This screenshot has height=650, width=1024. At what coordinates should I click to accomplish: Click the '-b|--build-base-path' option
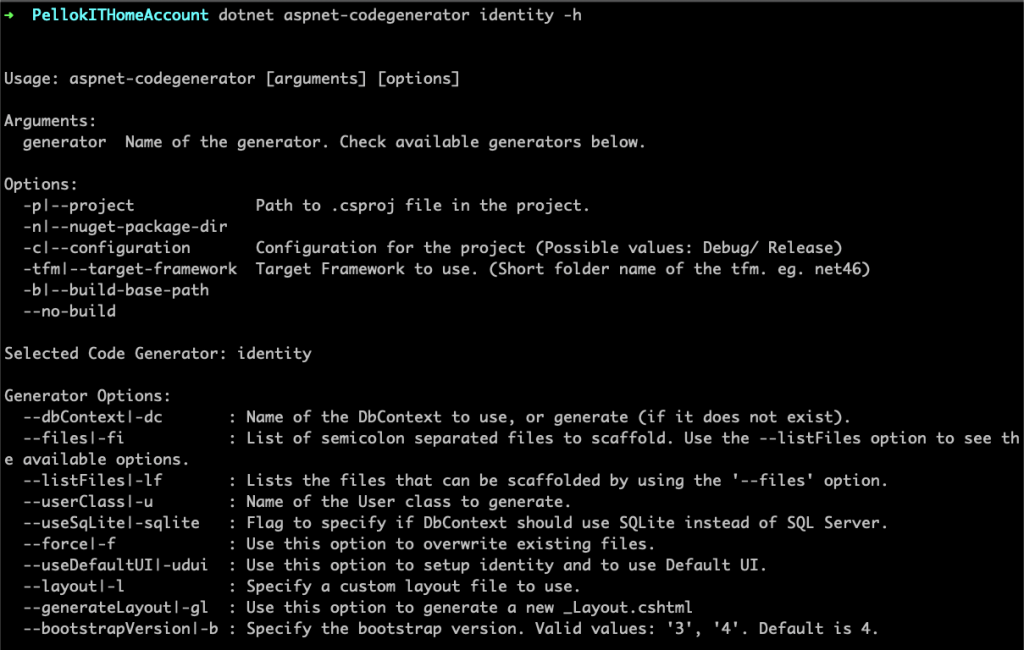pos(115,290)
